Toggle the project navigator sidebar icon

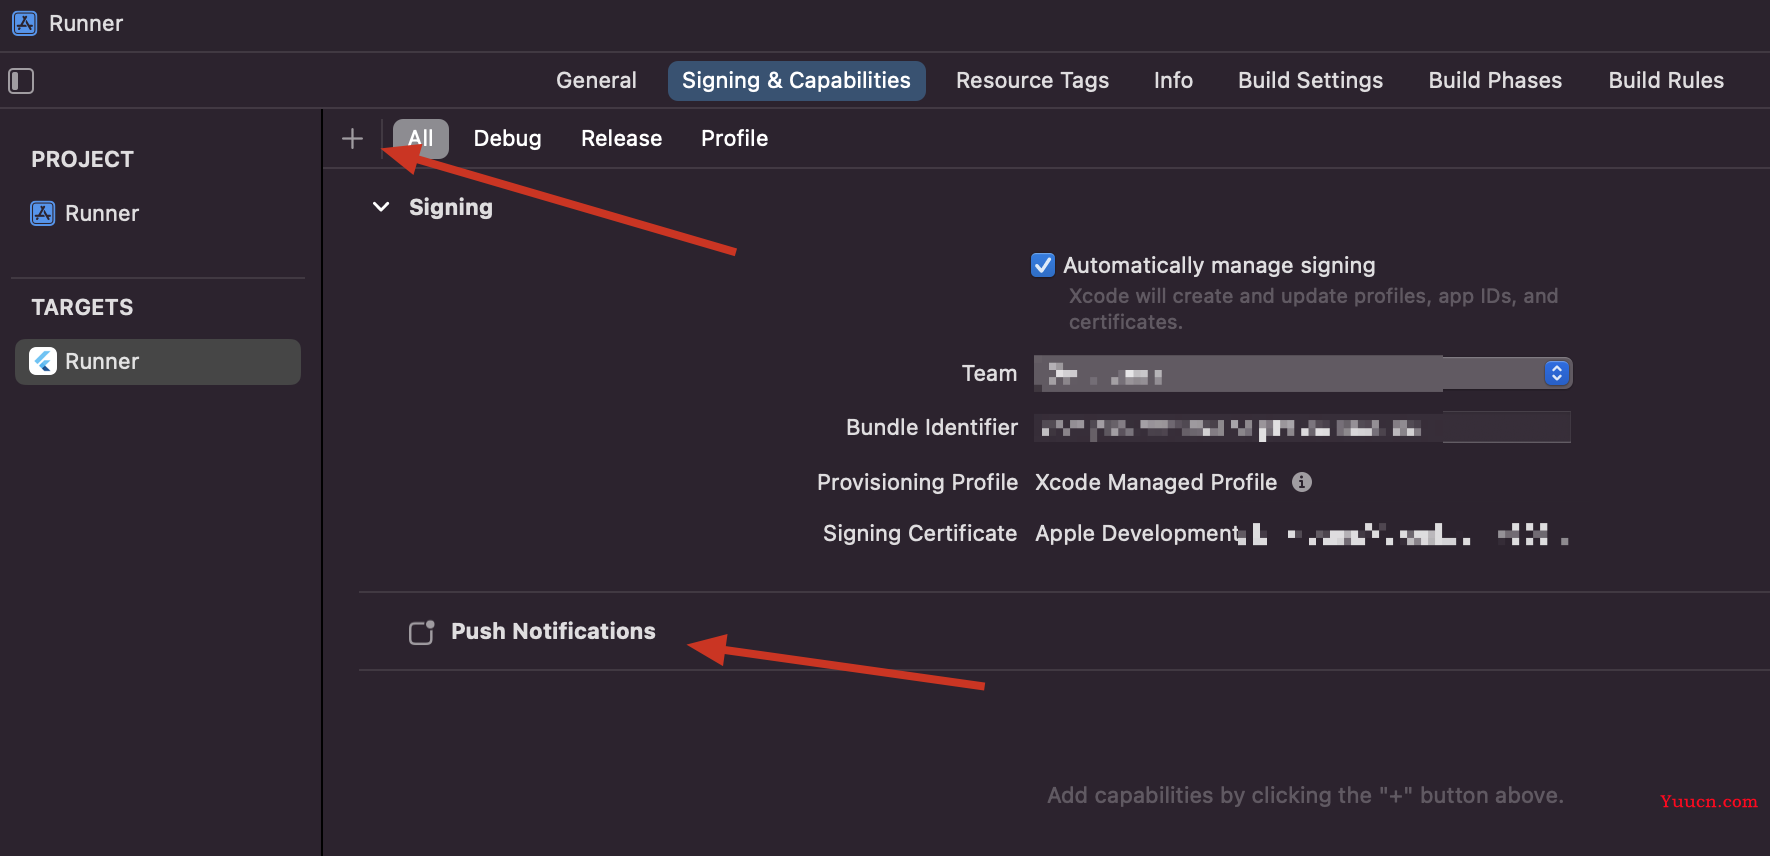tap(21, 81)
